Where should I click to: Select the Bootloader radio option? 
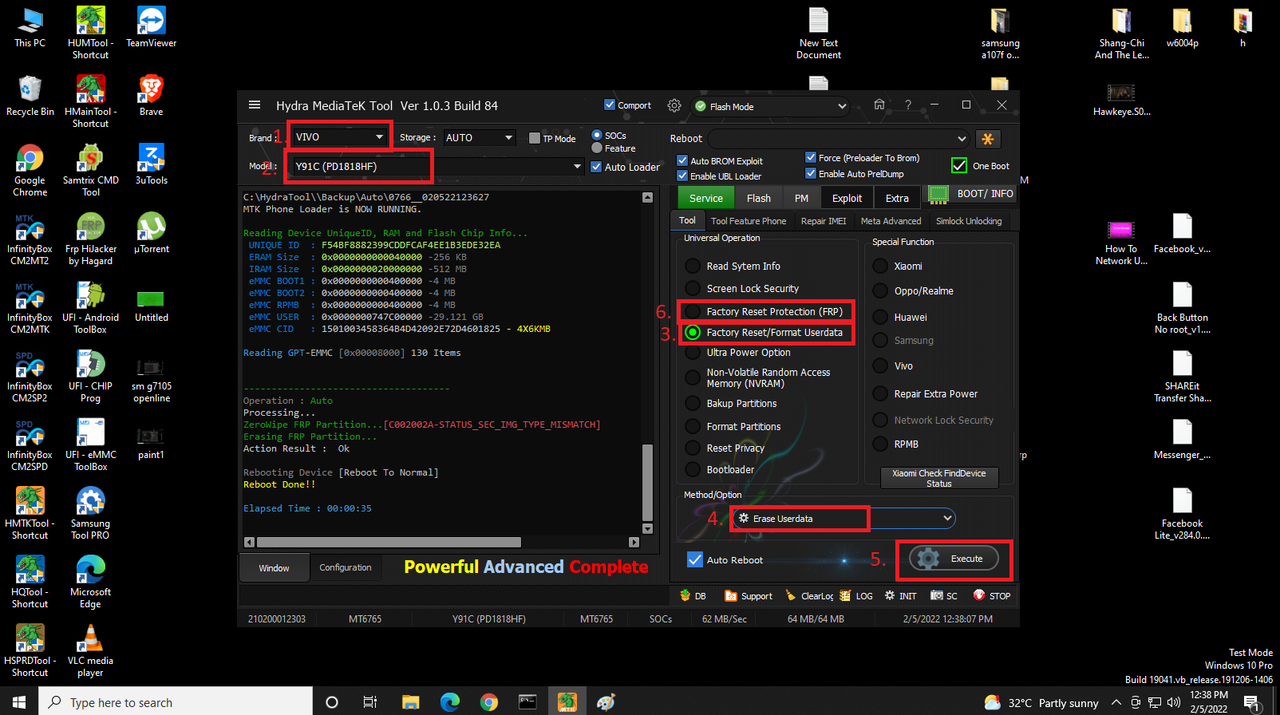click(x=720, y=469)
